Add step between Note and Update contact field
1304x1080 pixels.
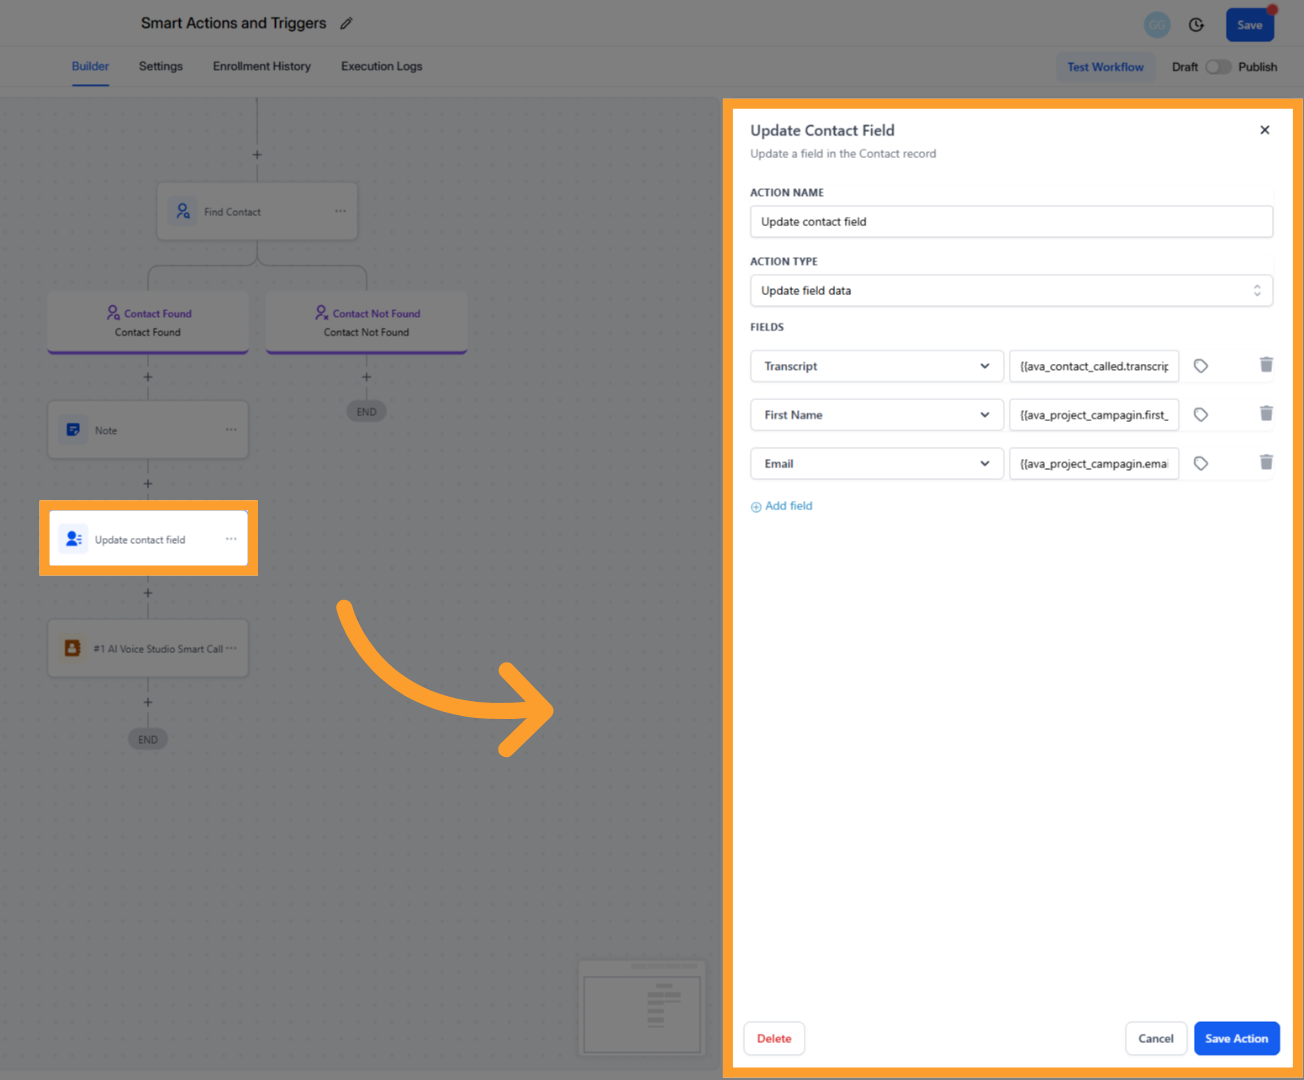coord(148,484)
